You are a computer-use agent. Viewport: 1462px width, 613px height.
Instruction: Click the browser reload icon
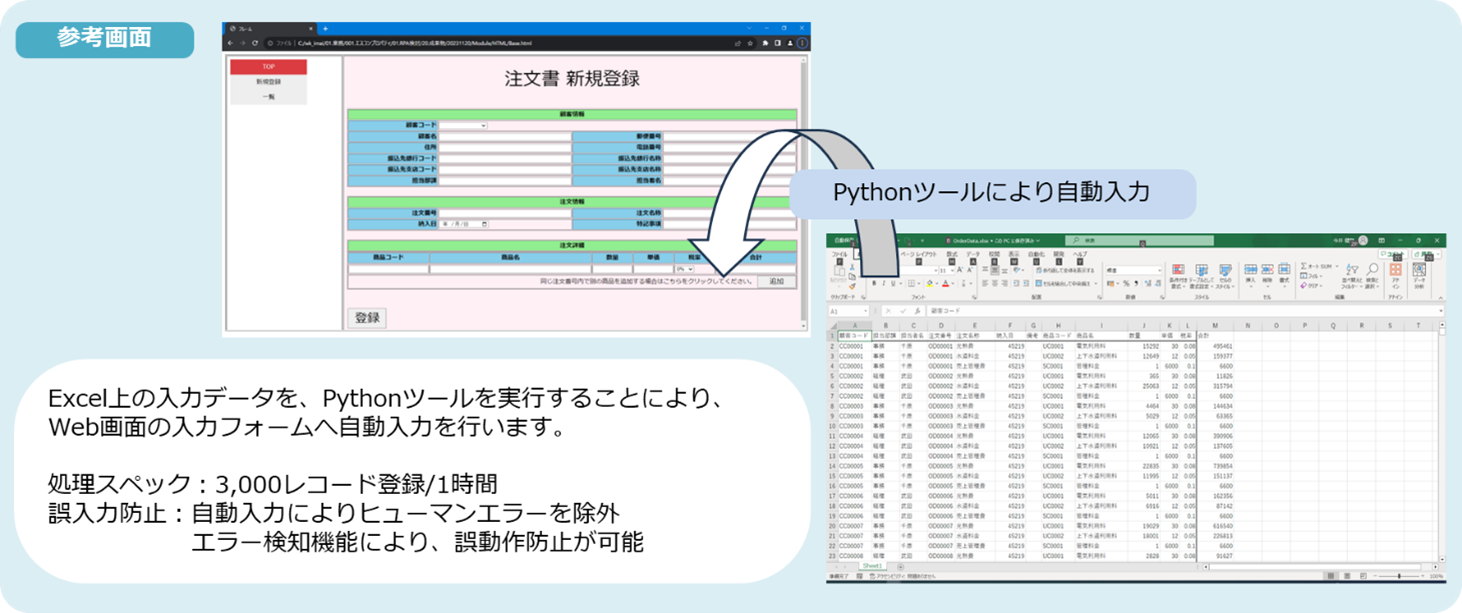pyautogui.click(x=255, y=43)
